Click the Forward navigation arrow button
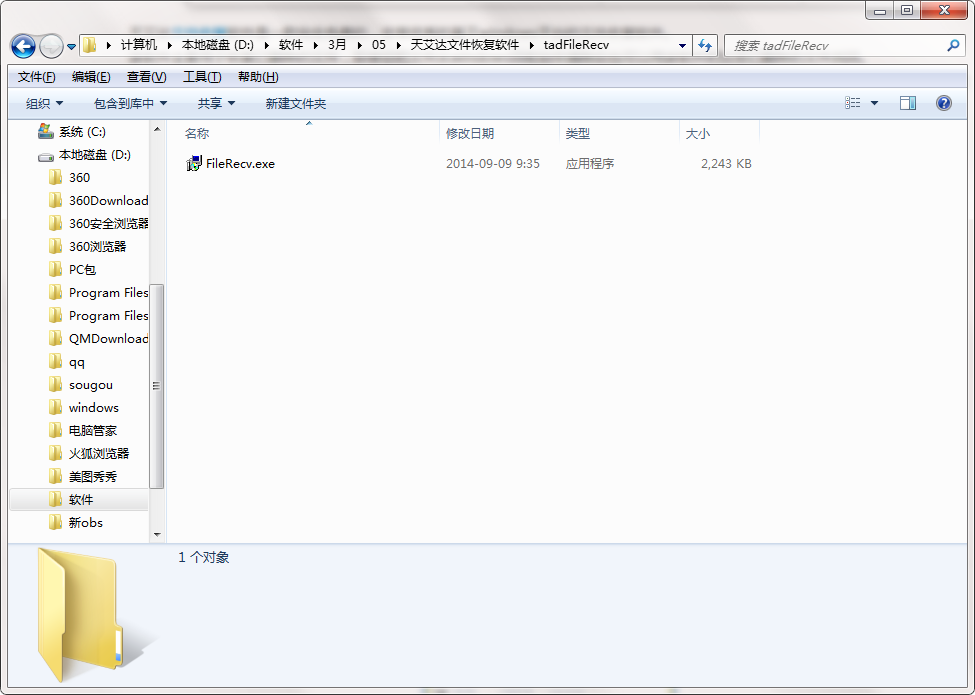 [51, 46]
